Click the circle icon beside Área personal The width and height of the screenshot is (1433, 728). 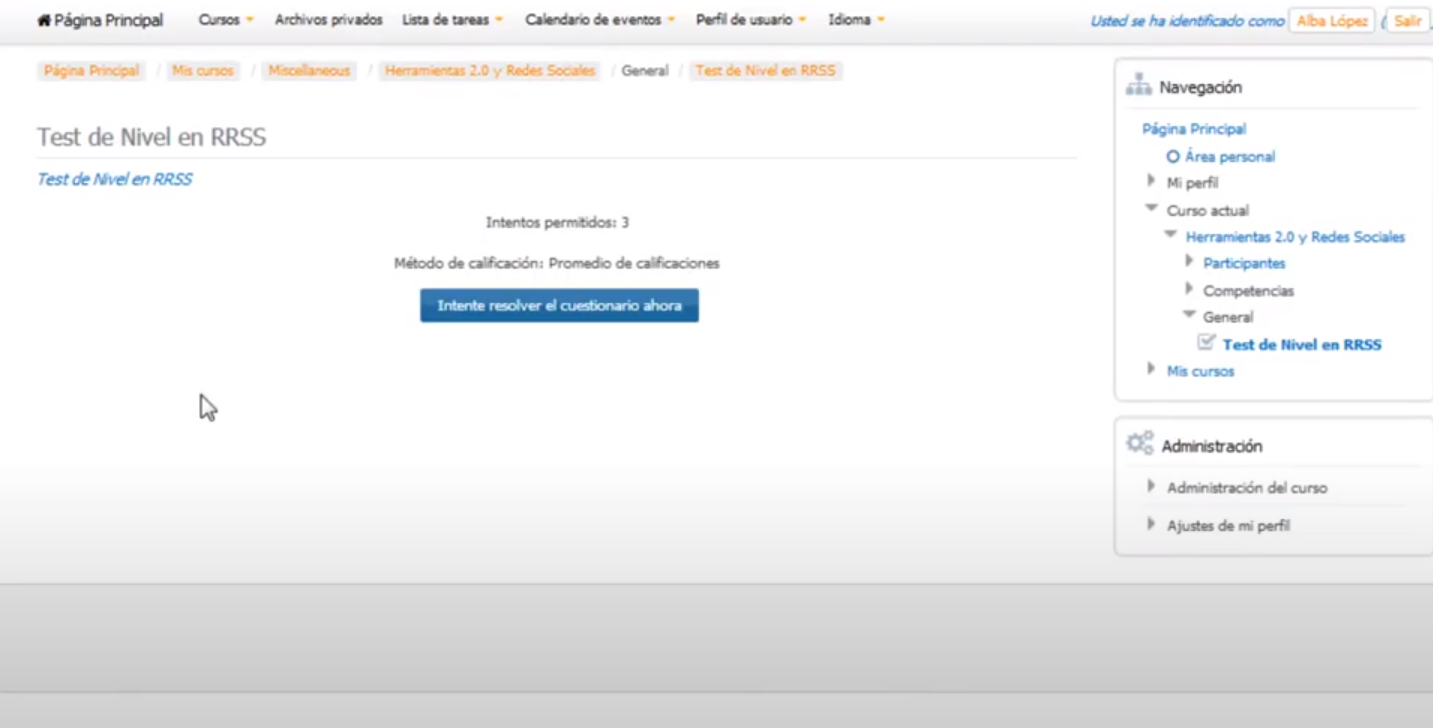[x=1173, y=157]
